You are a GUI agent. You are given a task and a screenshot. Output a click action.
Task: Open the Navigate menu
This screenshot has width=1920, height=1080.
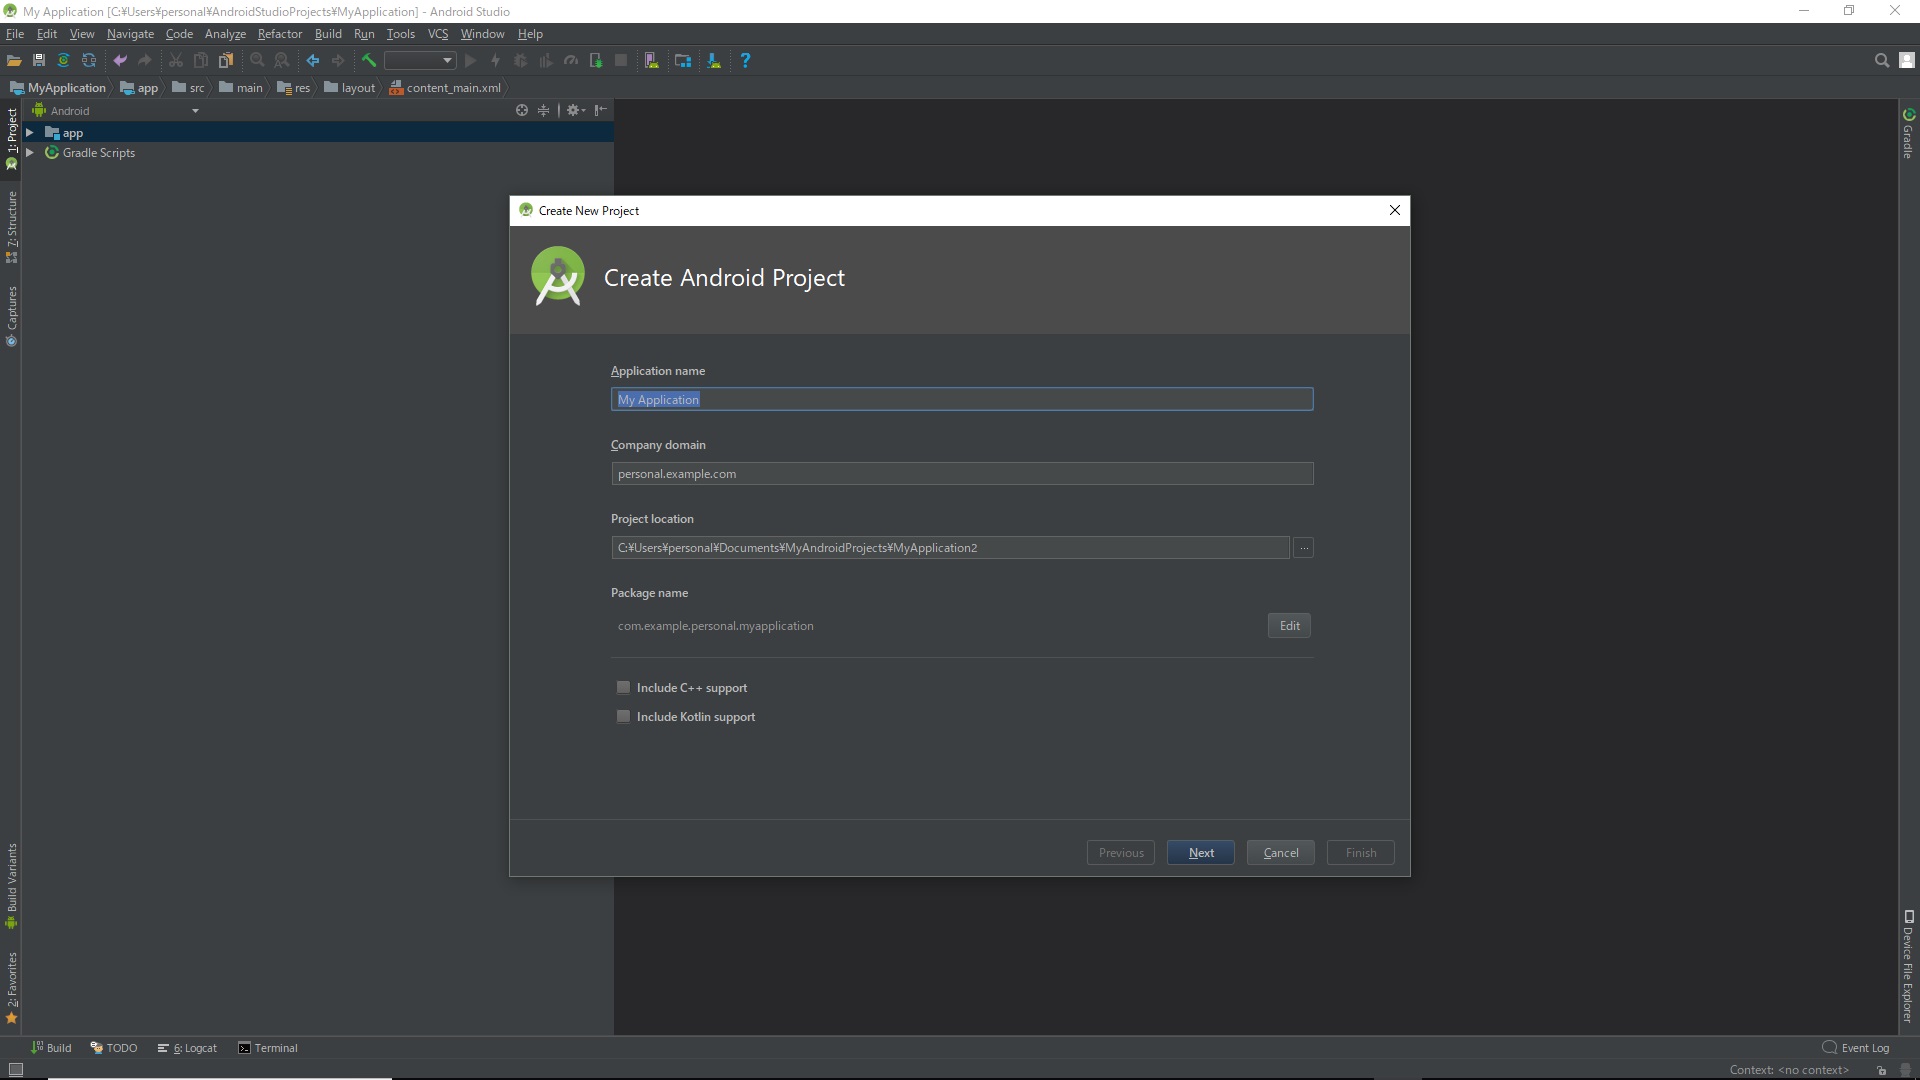point(130,34)
